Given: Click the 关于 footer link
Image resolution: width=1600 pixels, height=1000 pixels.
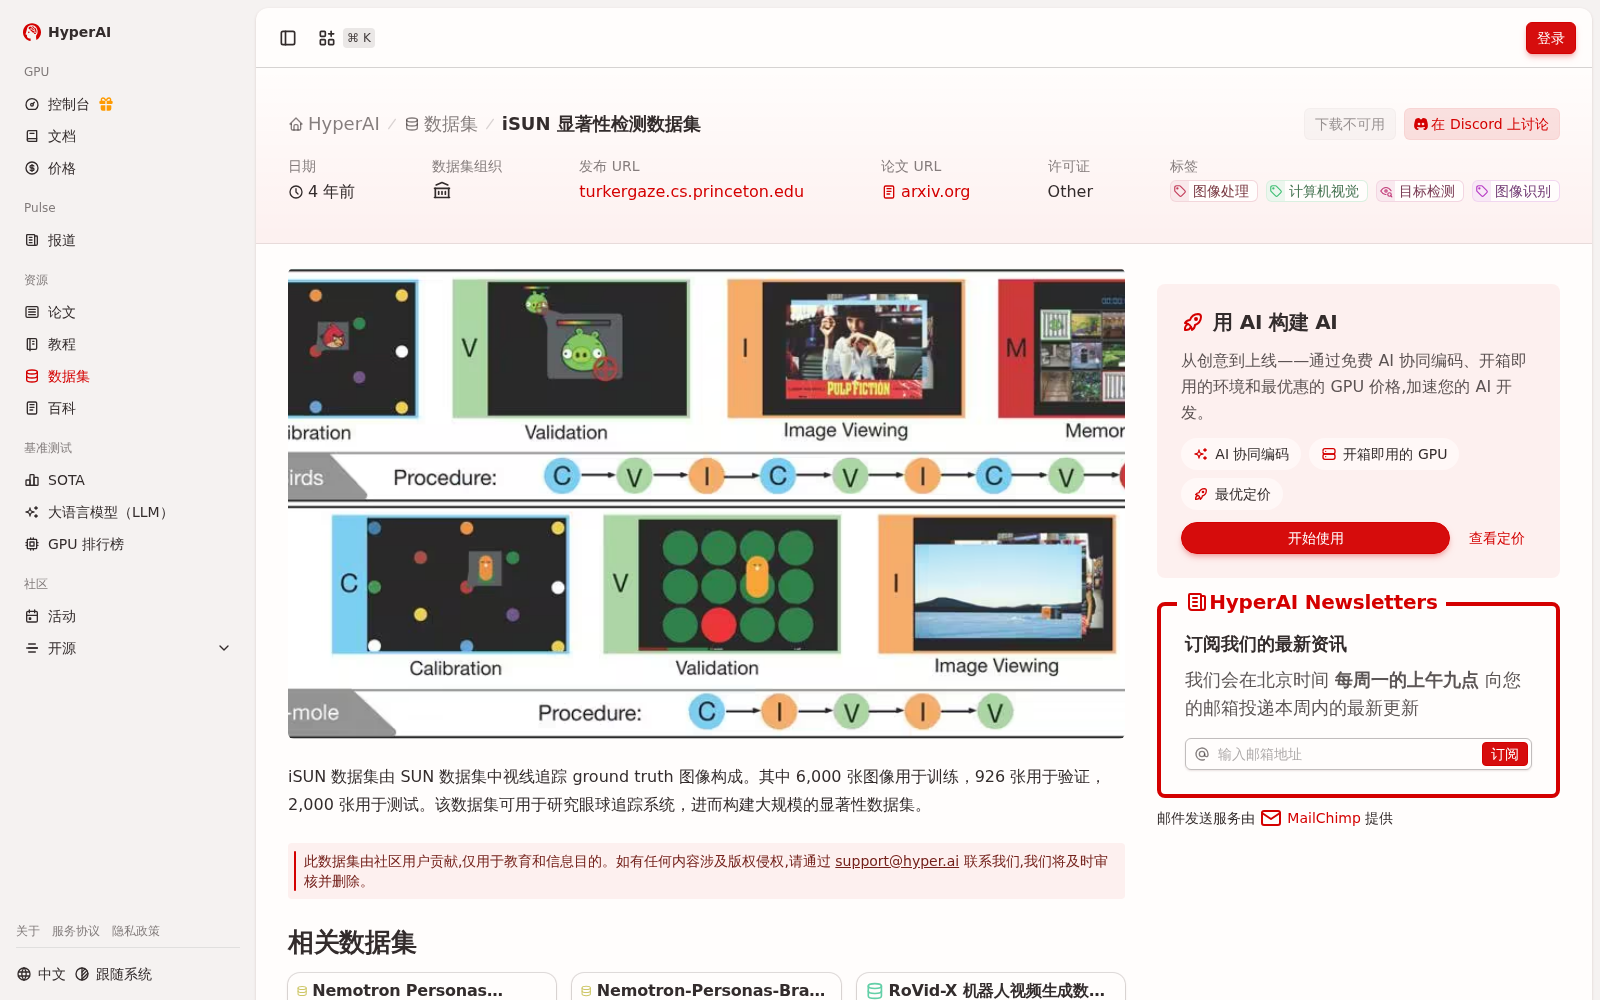Looking at the screenshot, I should pos(28,931).
